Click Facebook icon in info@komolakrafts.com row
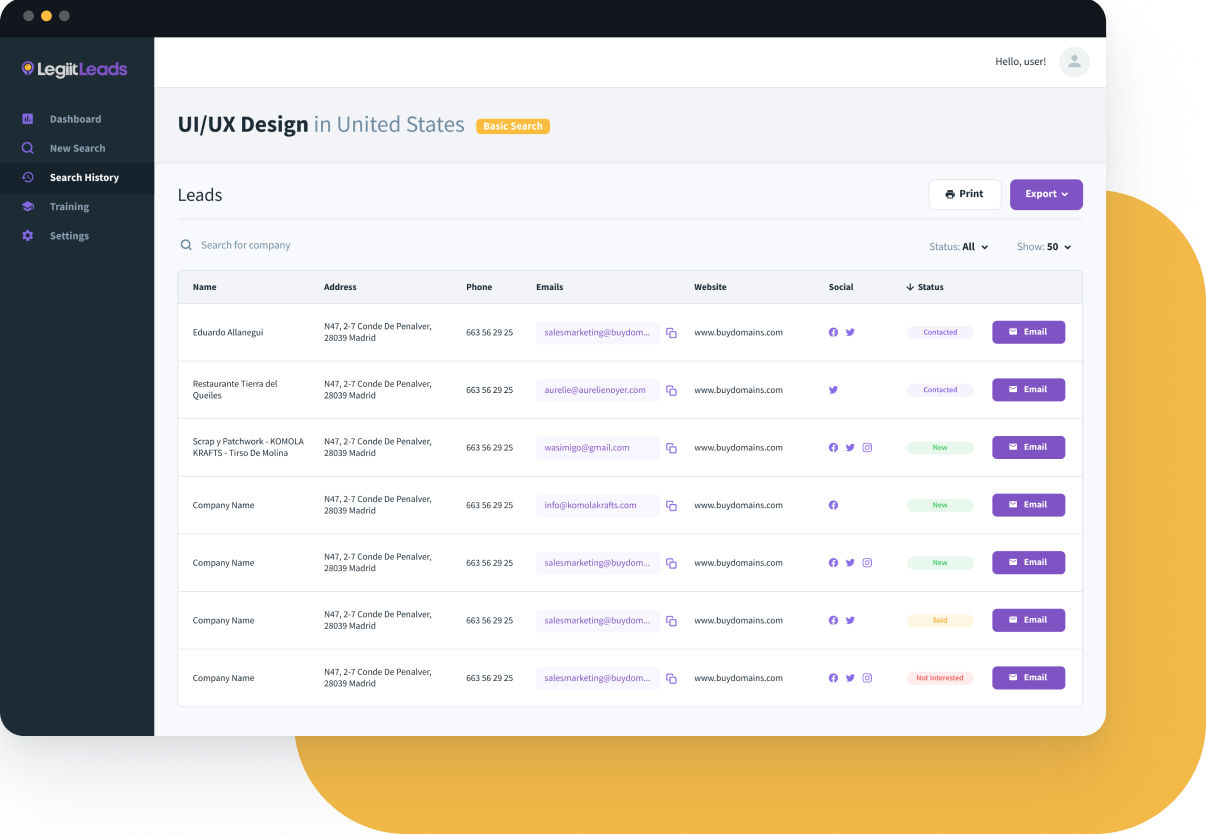Image resolution: width=1206 pixels, height=835 pixels. point(833,505)
